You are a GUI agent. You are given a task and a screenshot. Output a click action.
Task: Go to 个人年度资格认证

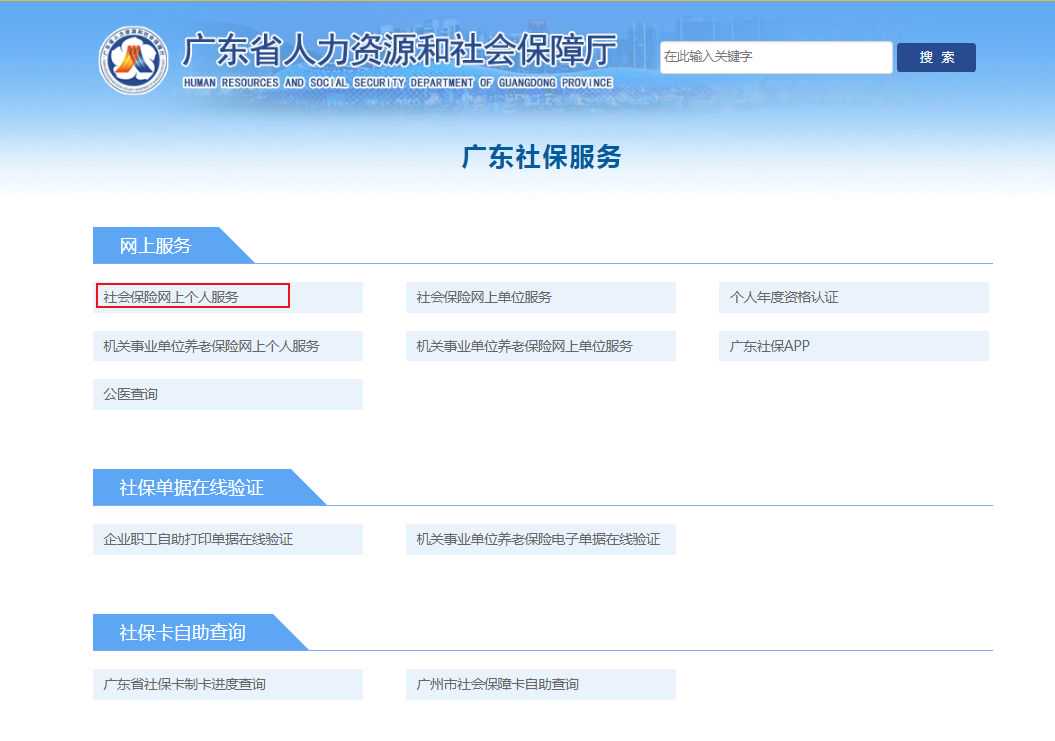pyautogui.click(x=784, y=297)
